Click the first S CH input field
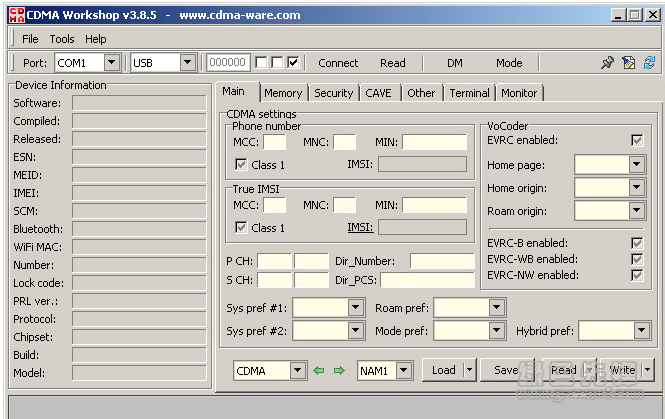 [x=274, y=280]
